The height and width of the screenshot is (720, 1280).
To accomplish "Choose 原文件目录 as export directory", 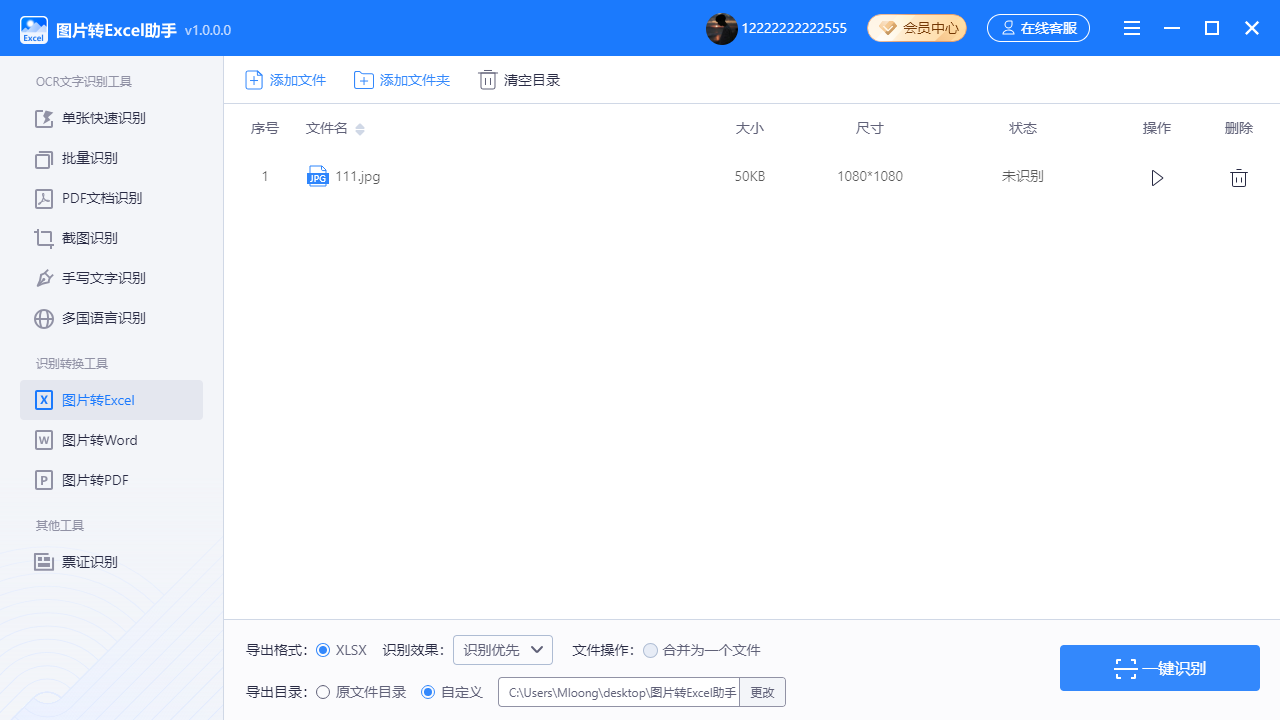I will [322, 691].
